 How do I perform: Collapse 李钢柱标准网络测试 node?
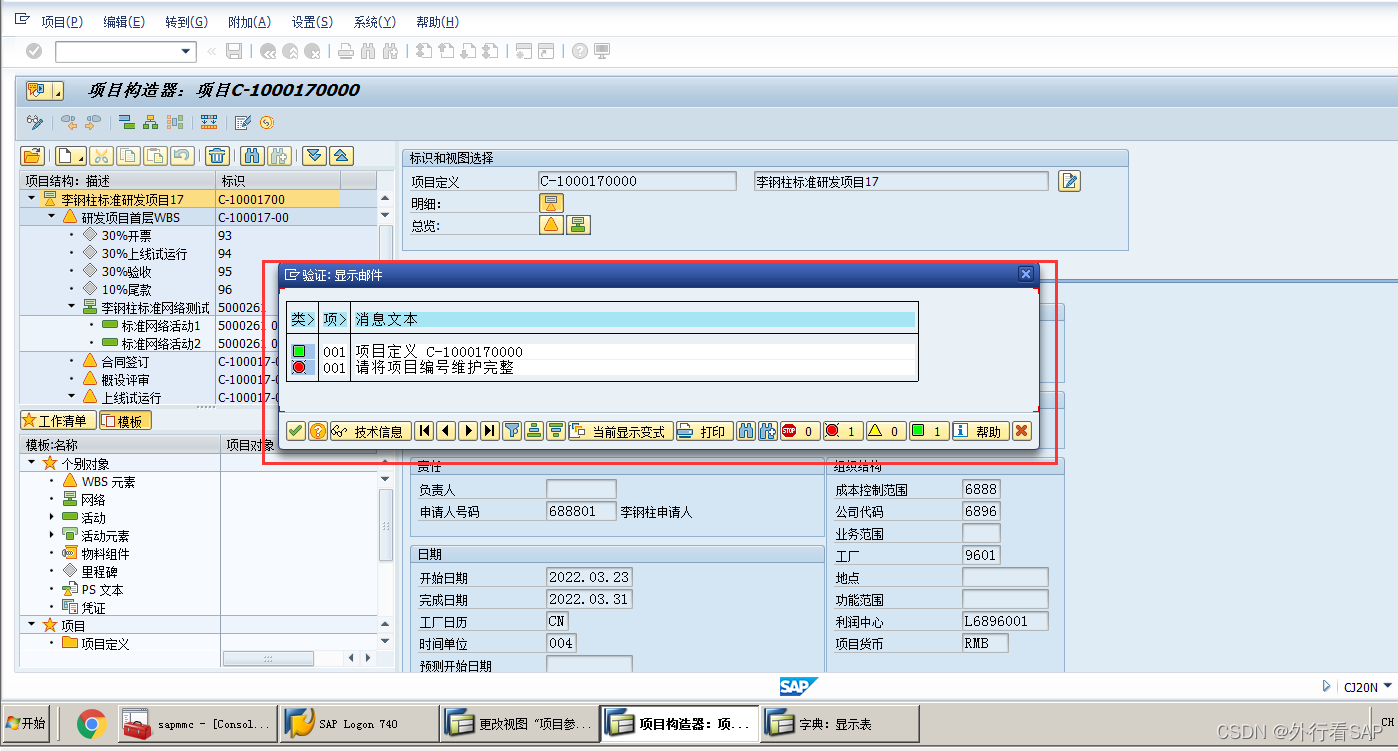(x=71, y=307)
